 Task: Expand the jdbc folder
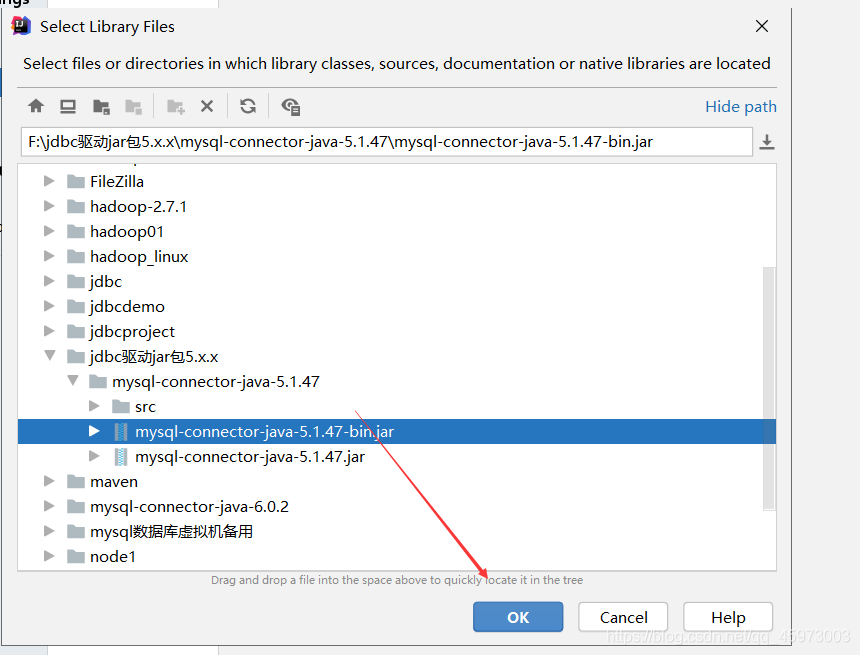[x=49, y=281]
